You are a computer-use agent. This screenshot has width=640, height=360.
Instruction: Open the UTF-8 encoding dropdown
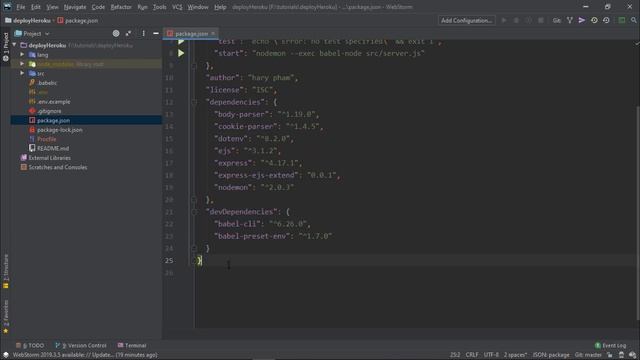491,355
